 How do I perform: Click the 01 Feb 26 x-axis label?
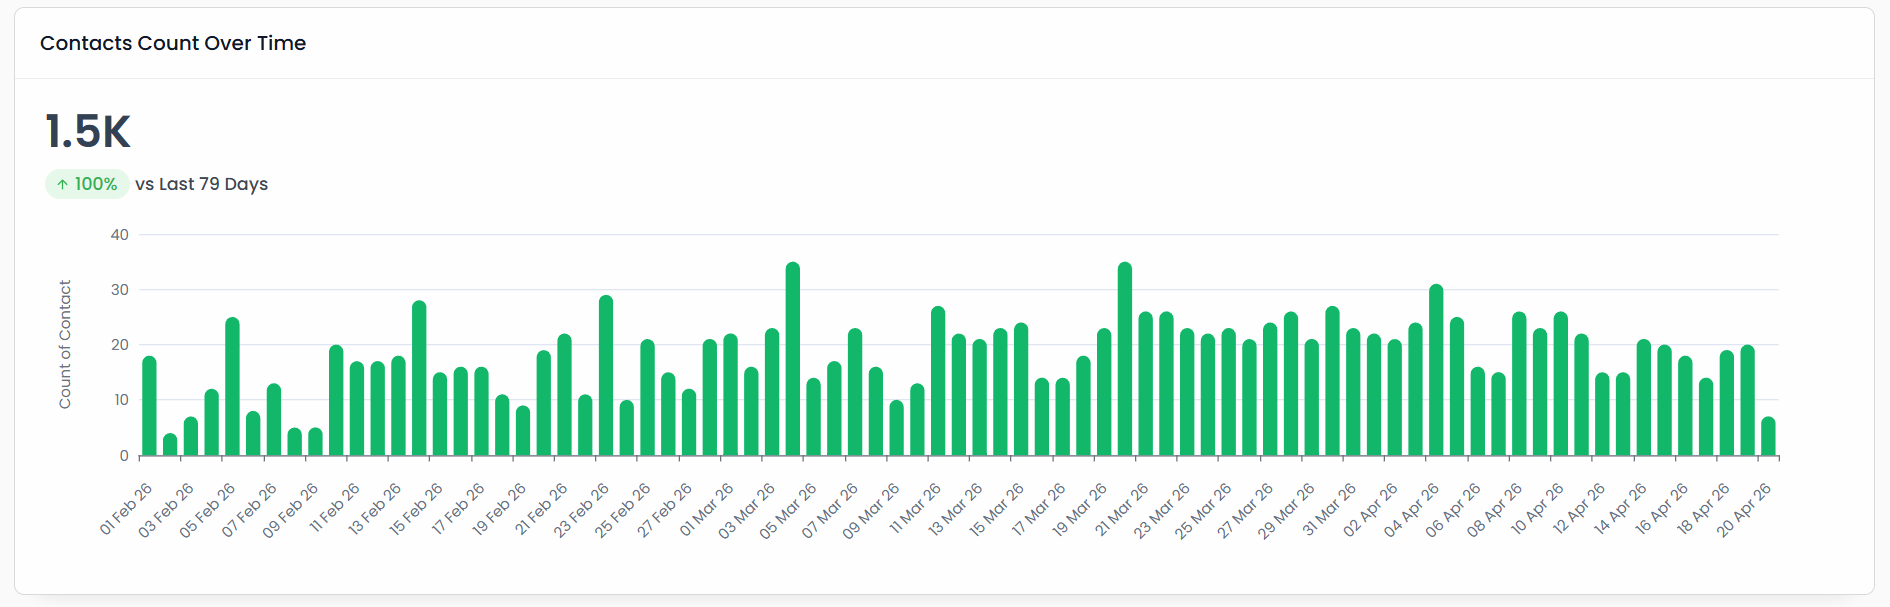(x=126, y=509)
